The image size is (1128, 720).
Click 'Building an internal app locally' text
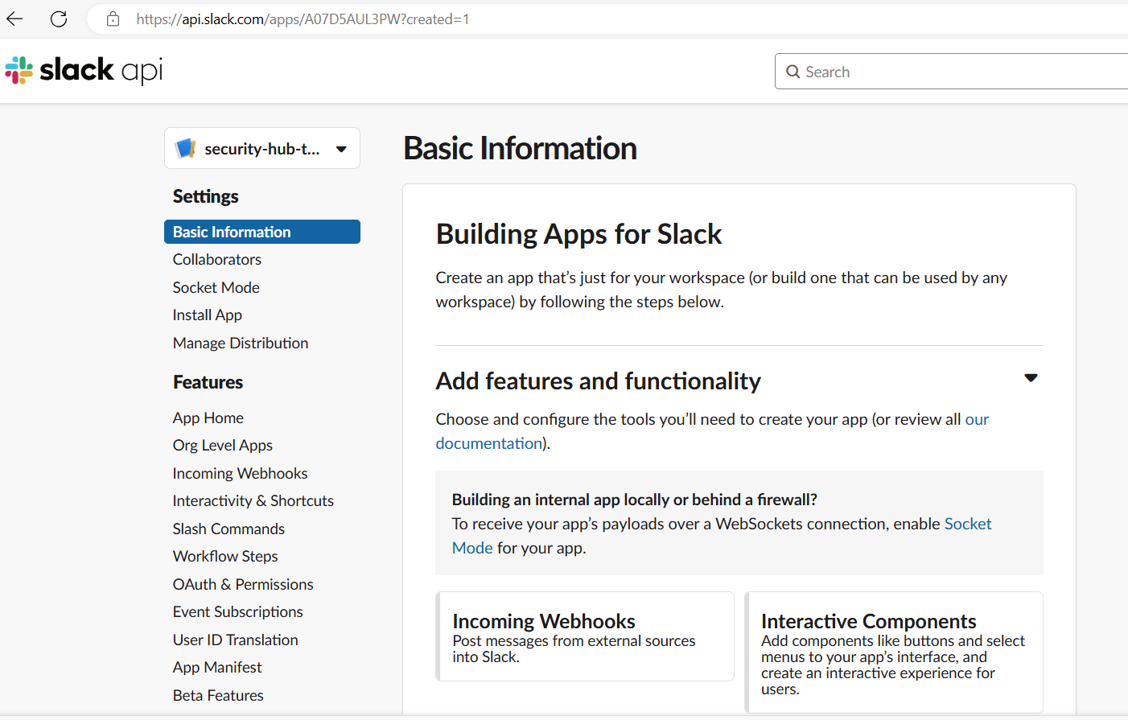[x=634, y=499]
